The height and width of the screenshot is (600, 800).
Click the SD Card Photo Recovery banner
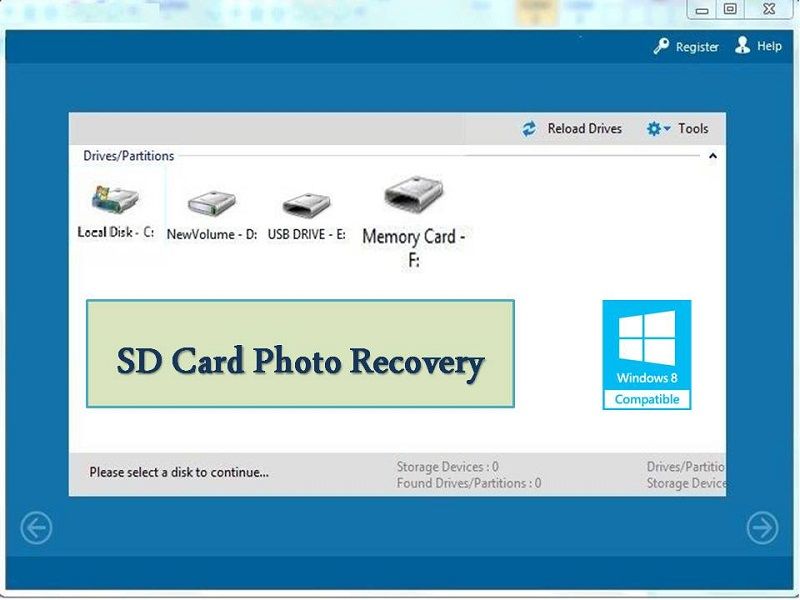301,354
